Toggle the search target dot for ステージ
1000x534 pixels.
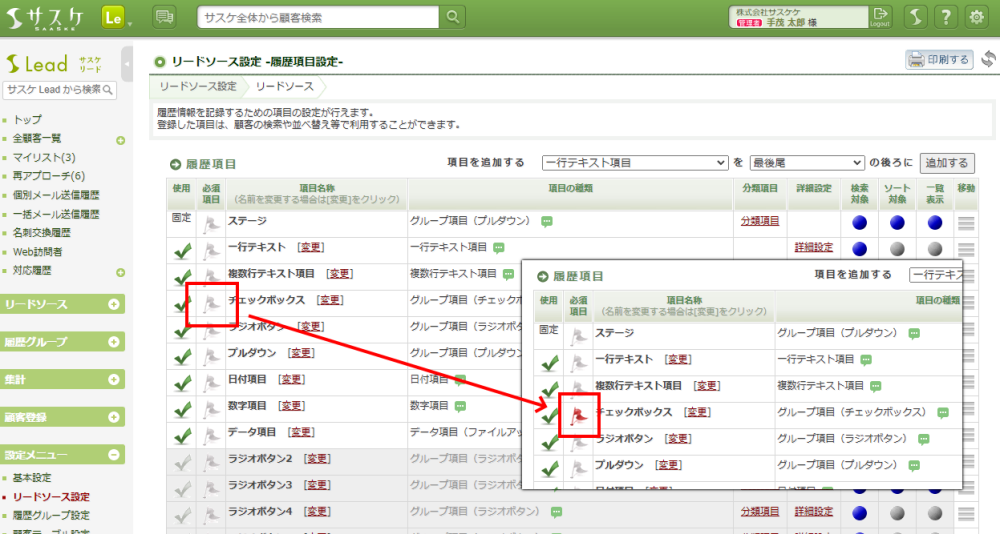tap(859, 222)
